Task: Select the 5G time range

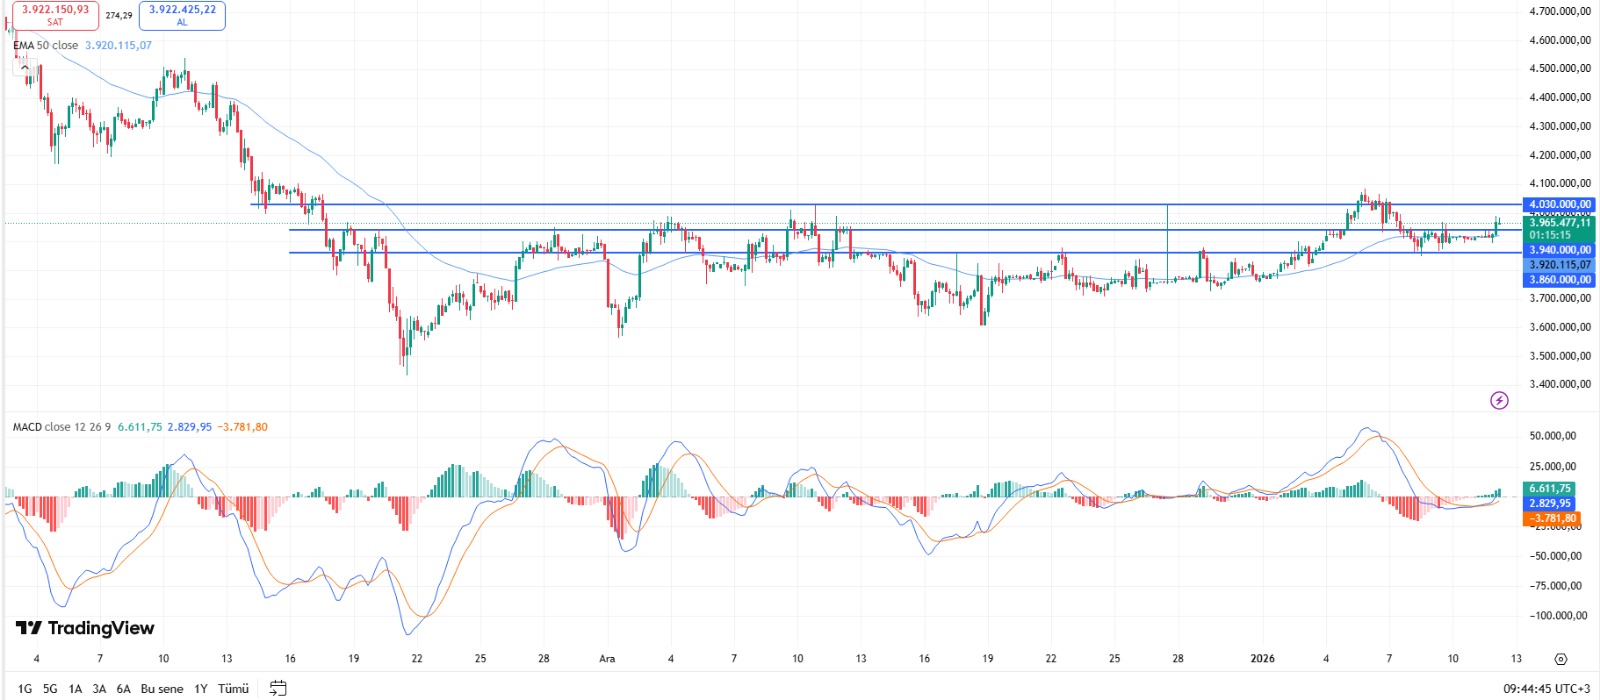Action: (x=50, y=688)
